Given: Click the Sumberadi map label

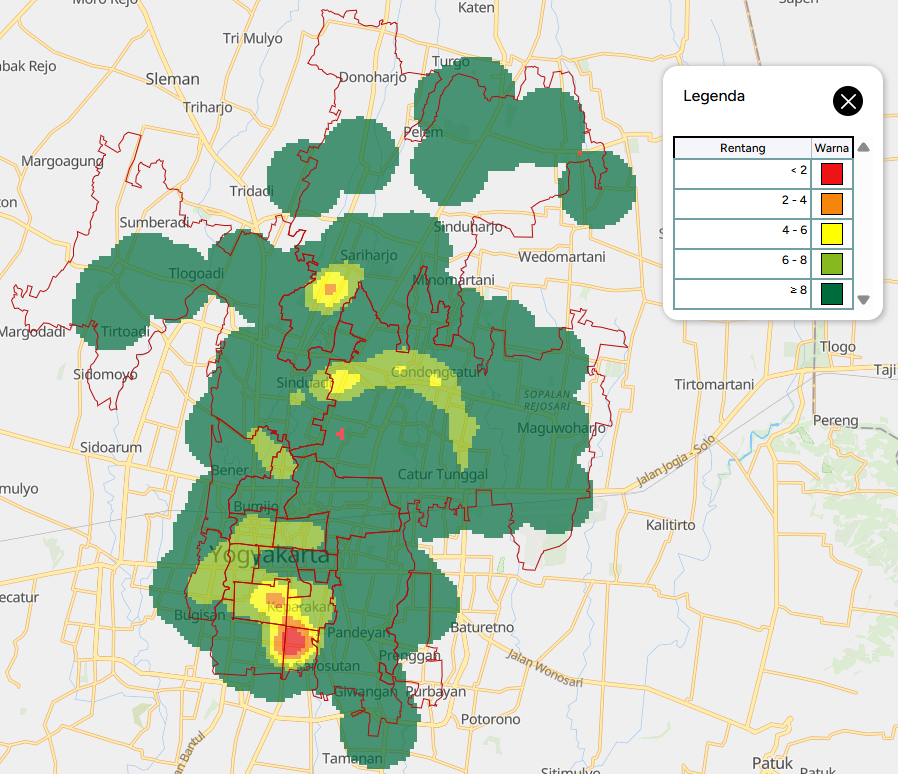Looking at the screenshot, I should (154, 222).
